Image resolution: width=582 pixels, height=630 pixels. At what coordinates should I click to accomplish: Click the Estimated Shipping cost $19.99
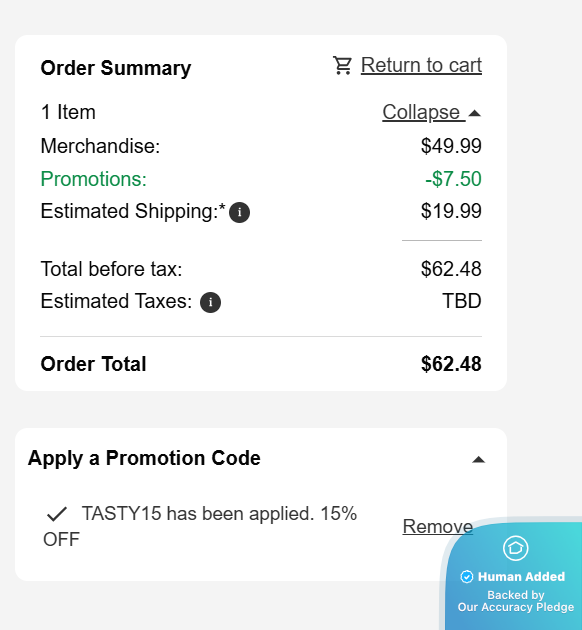click(451, 211)
